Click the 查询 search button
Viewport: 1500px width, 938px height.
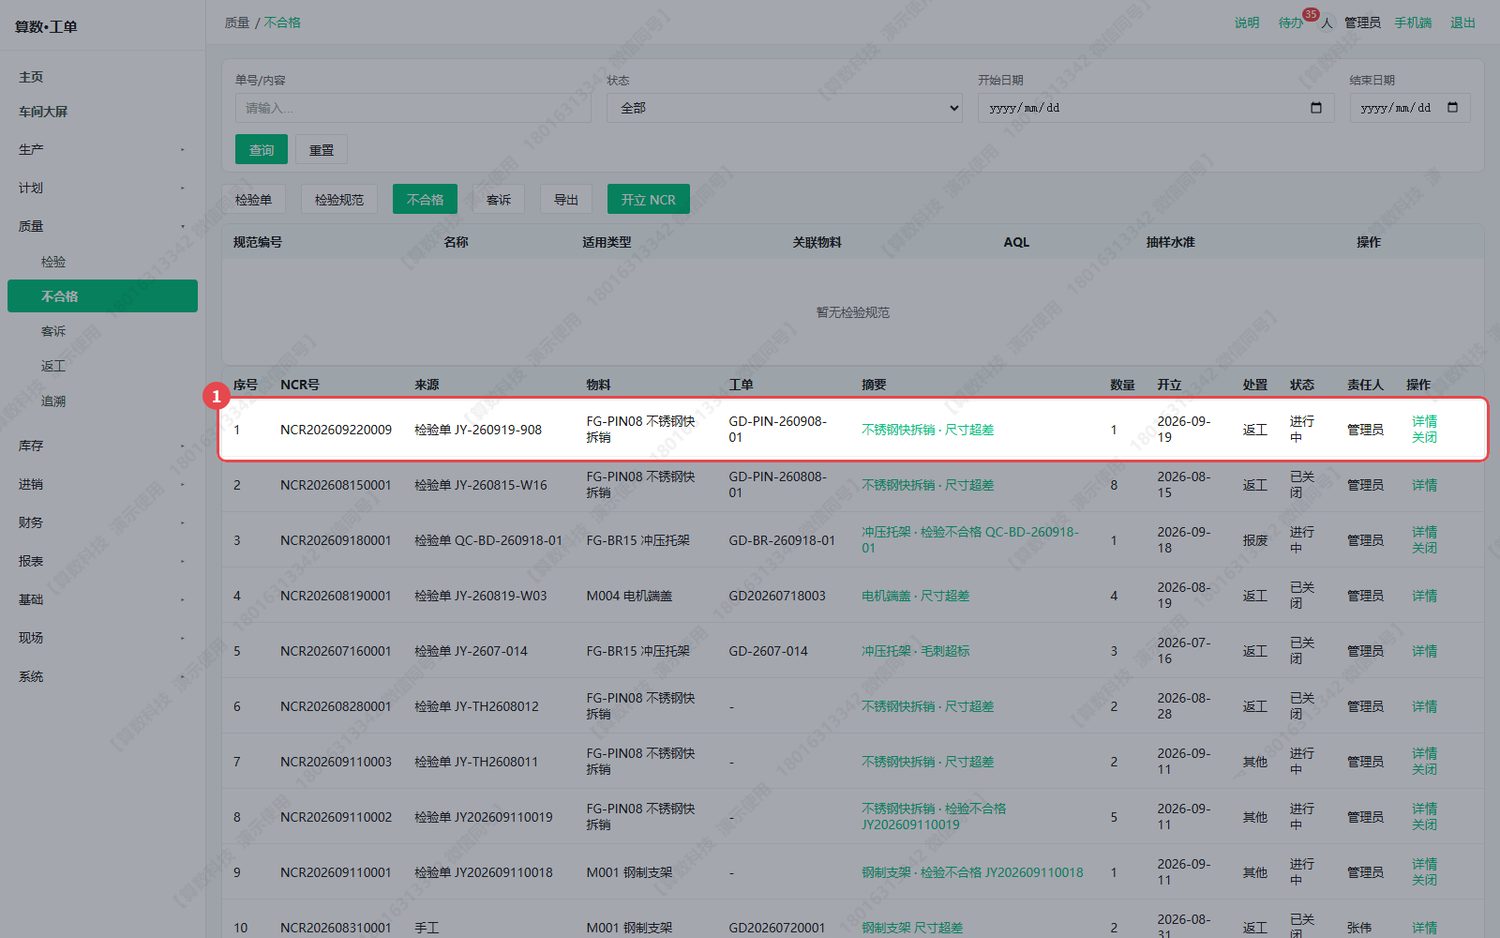tap(262, 150)
